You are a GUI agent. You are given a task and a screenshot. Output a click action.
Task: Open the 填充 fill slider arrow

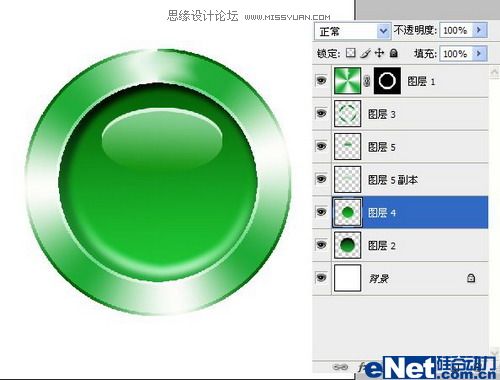[x=479, y=53]
